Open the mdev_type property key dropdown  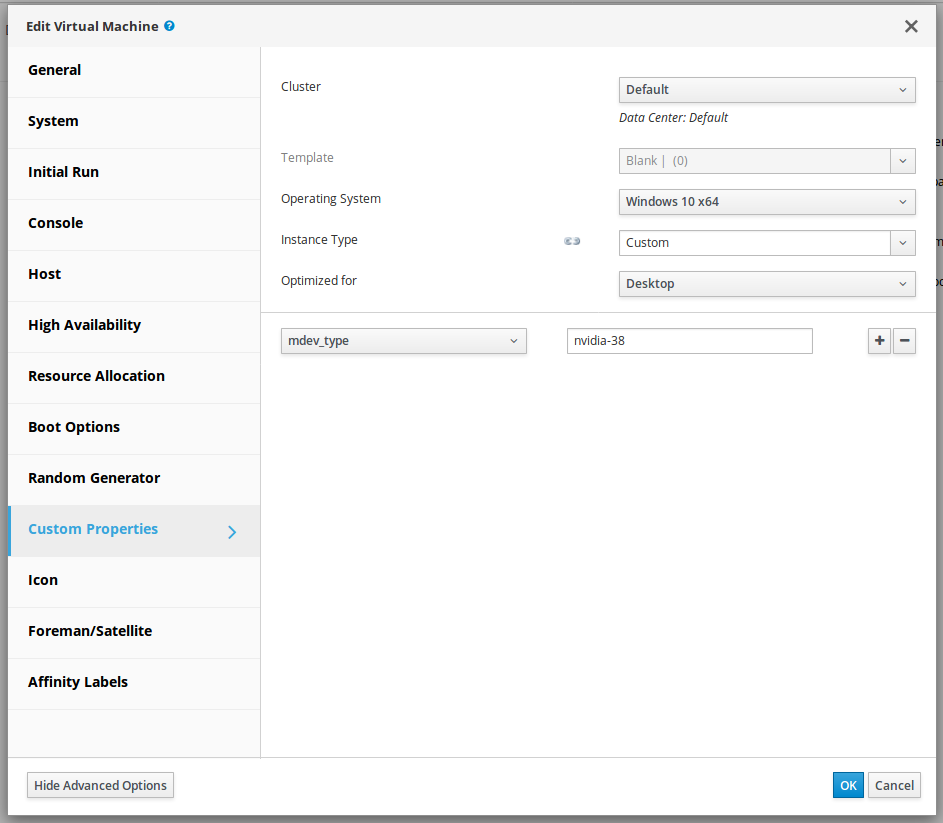pos(403,341)
